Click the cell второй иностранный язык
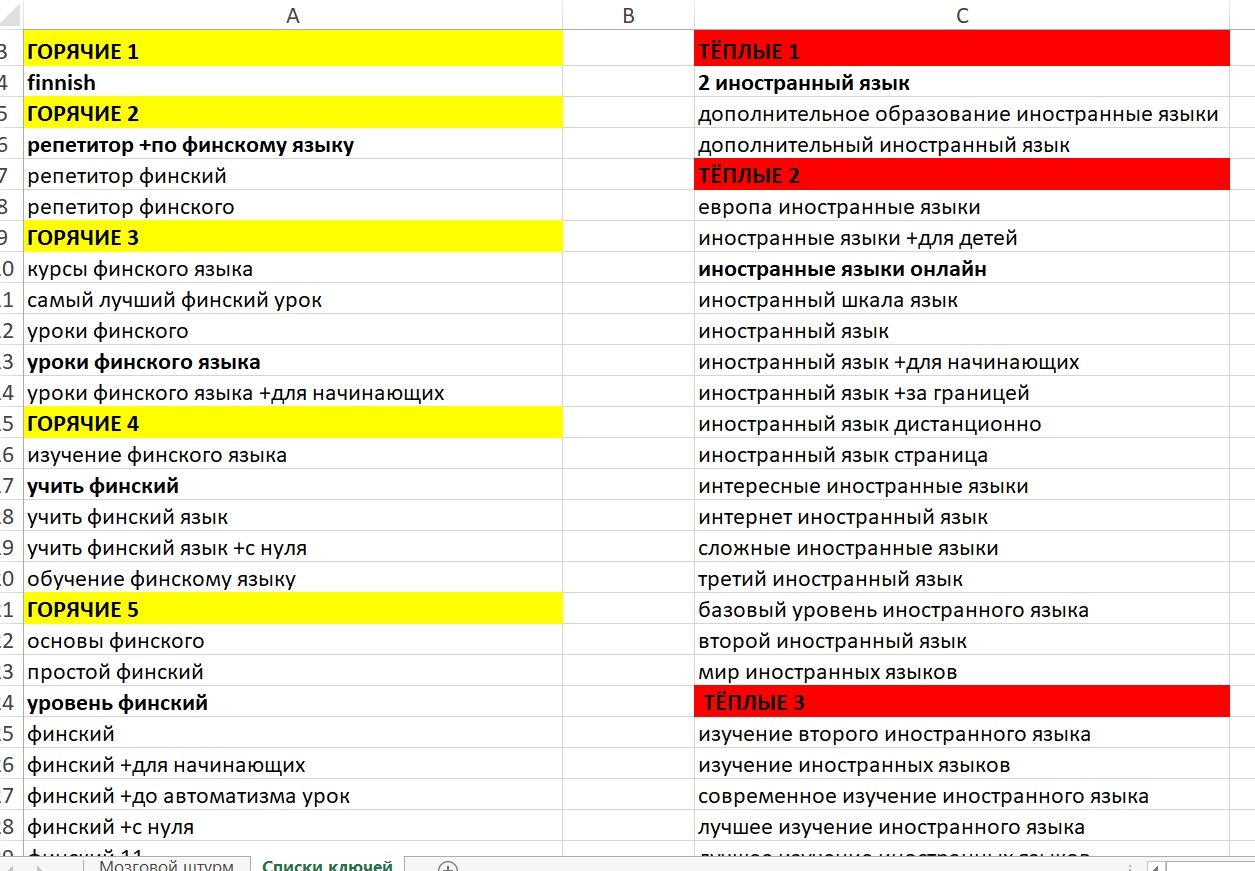Image resolution: width=1255 pixels, height=871 pixels. 962,640
